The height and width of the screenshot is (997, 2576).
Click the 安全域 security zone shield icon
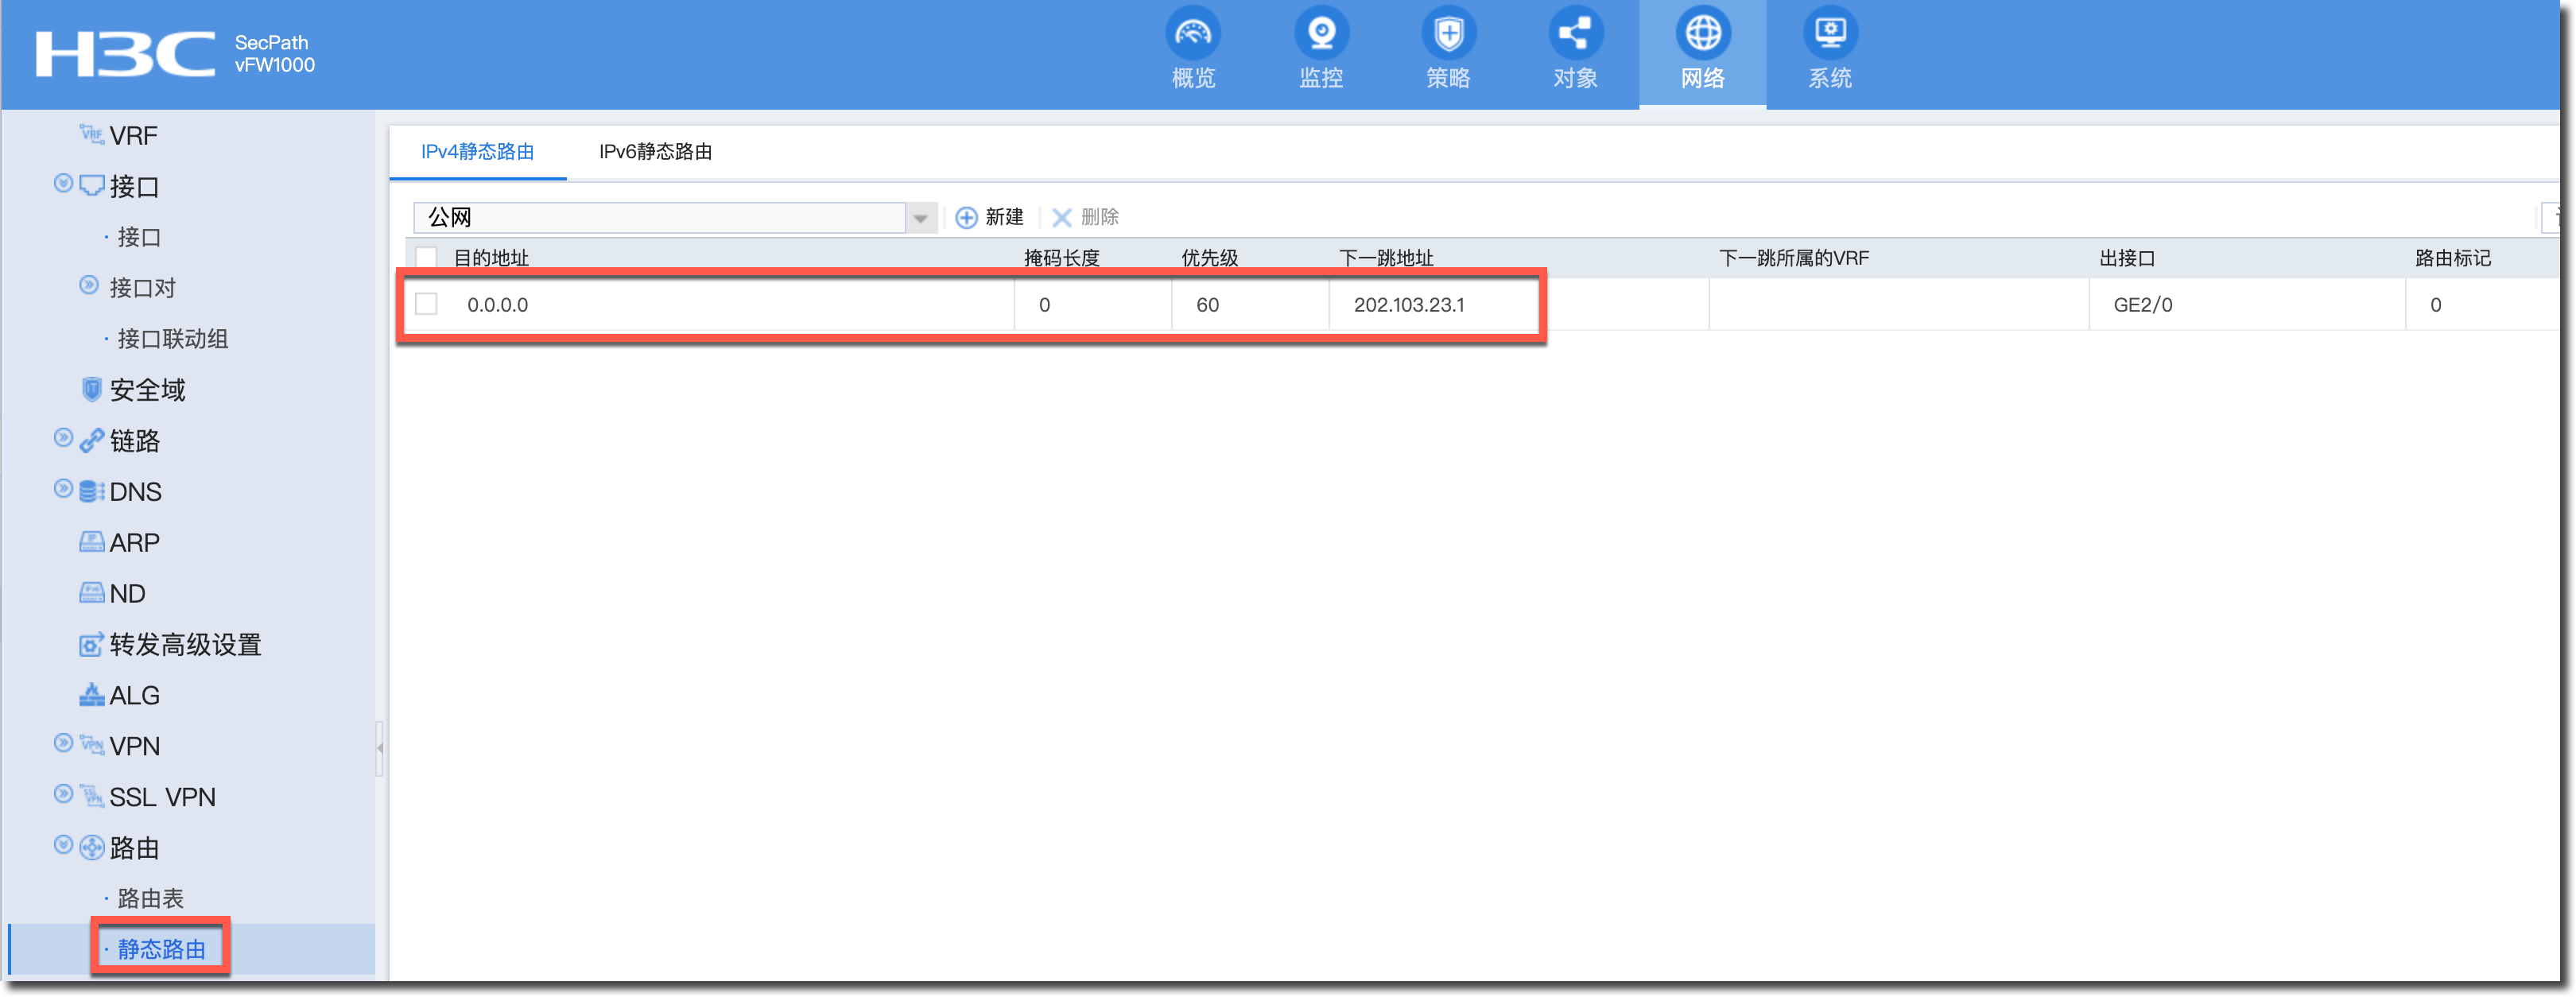[91, 389]
